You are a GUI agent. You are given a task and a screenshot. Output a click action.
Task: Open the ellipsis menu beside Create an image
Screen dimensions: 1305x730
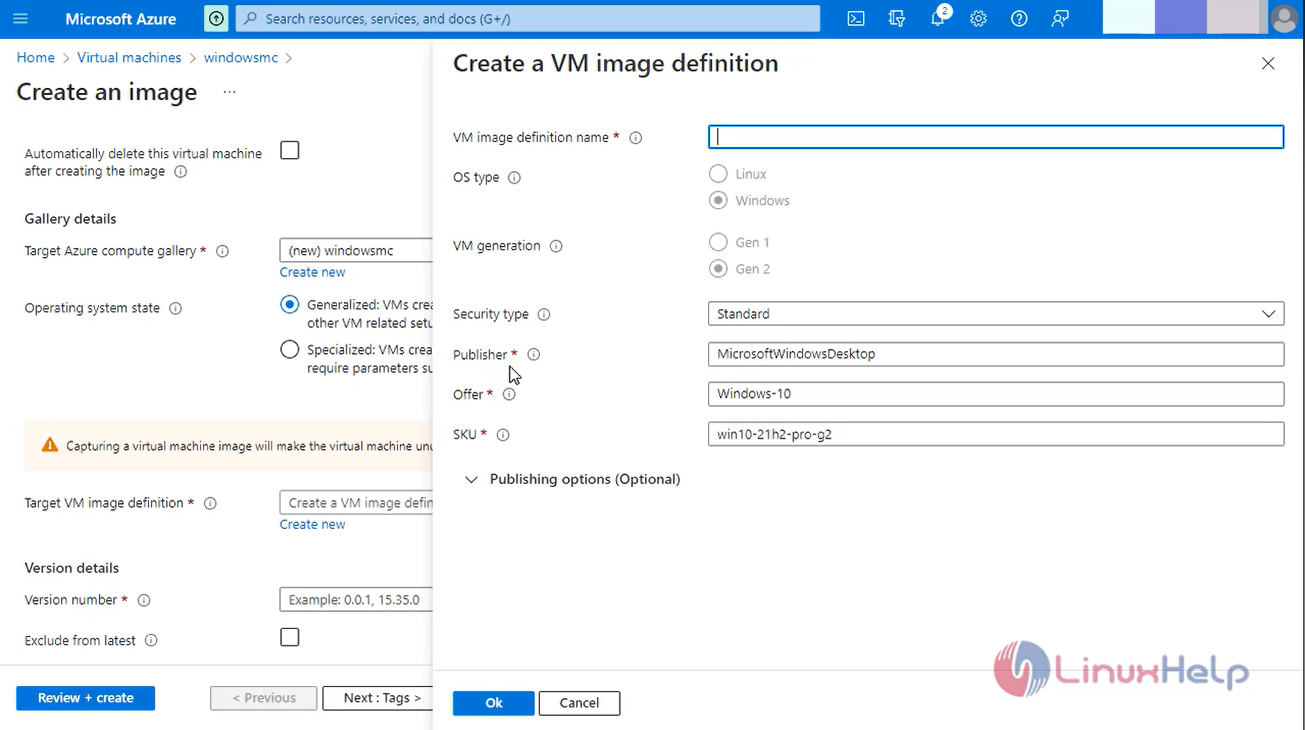(x=229, y=92)
